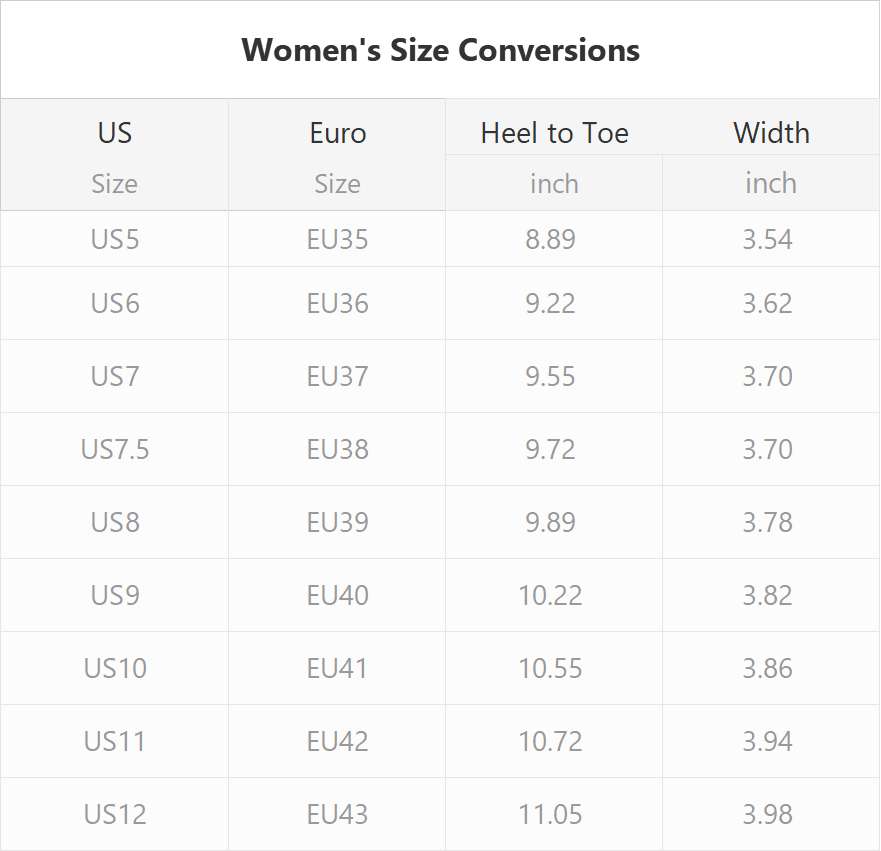Select the US7.5 size cell

tap(115, 449)
